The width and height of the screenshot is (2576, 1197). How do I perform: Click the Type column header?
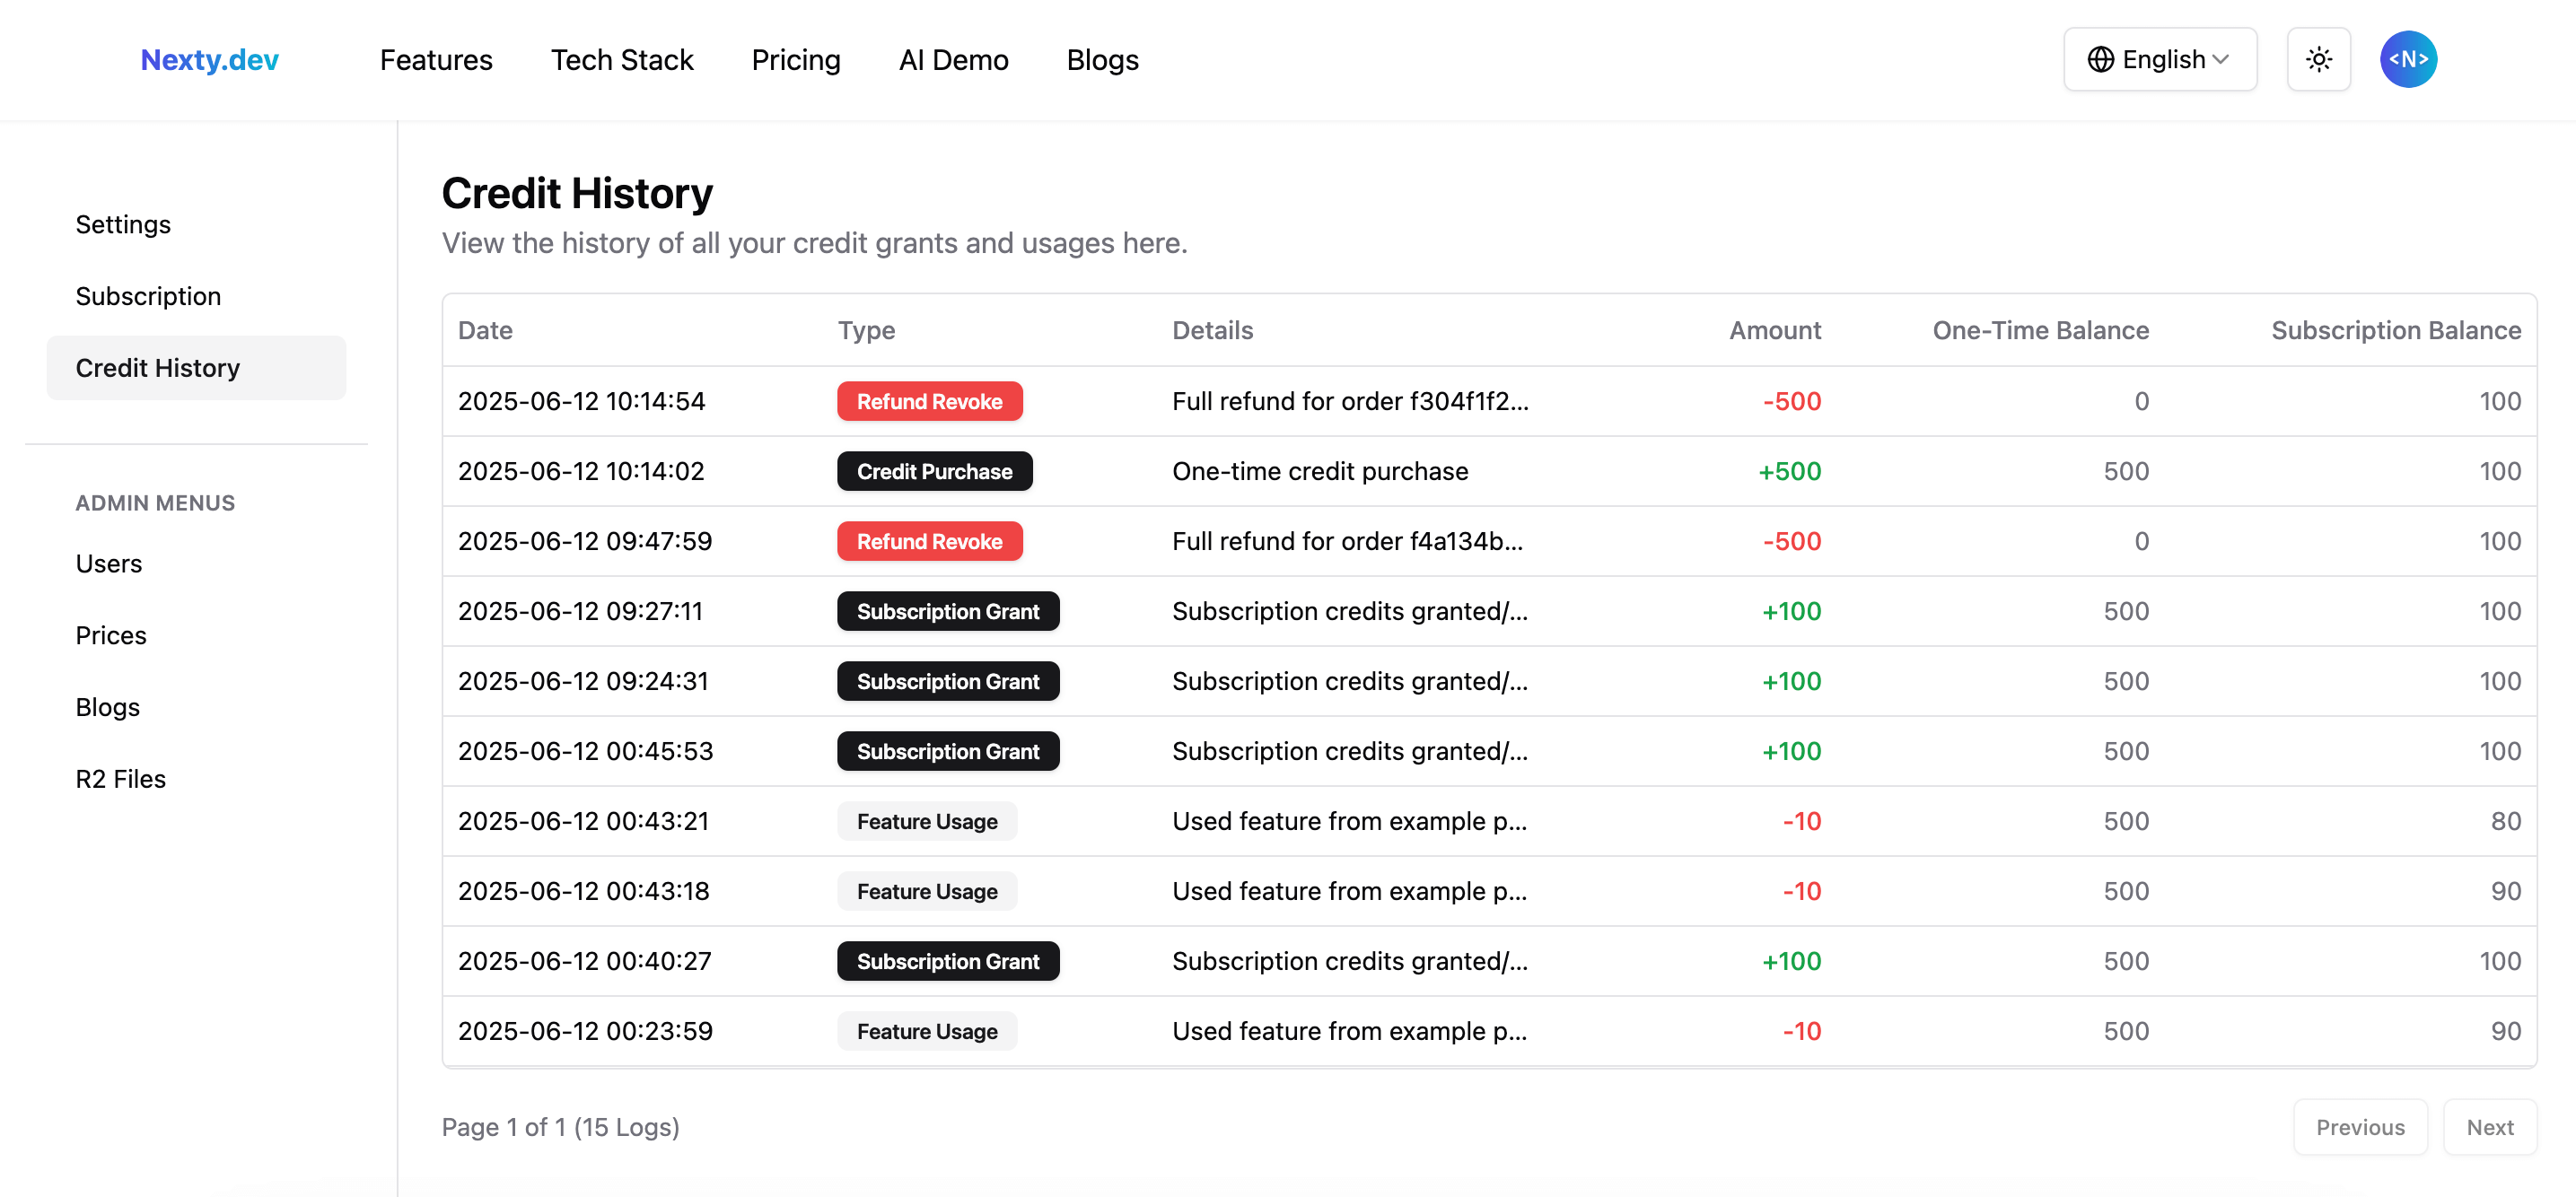866,331
